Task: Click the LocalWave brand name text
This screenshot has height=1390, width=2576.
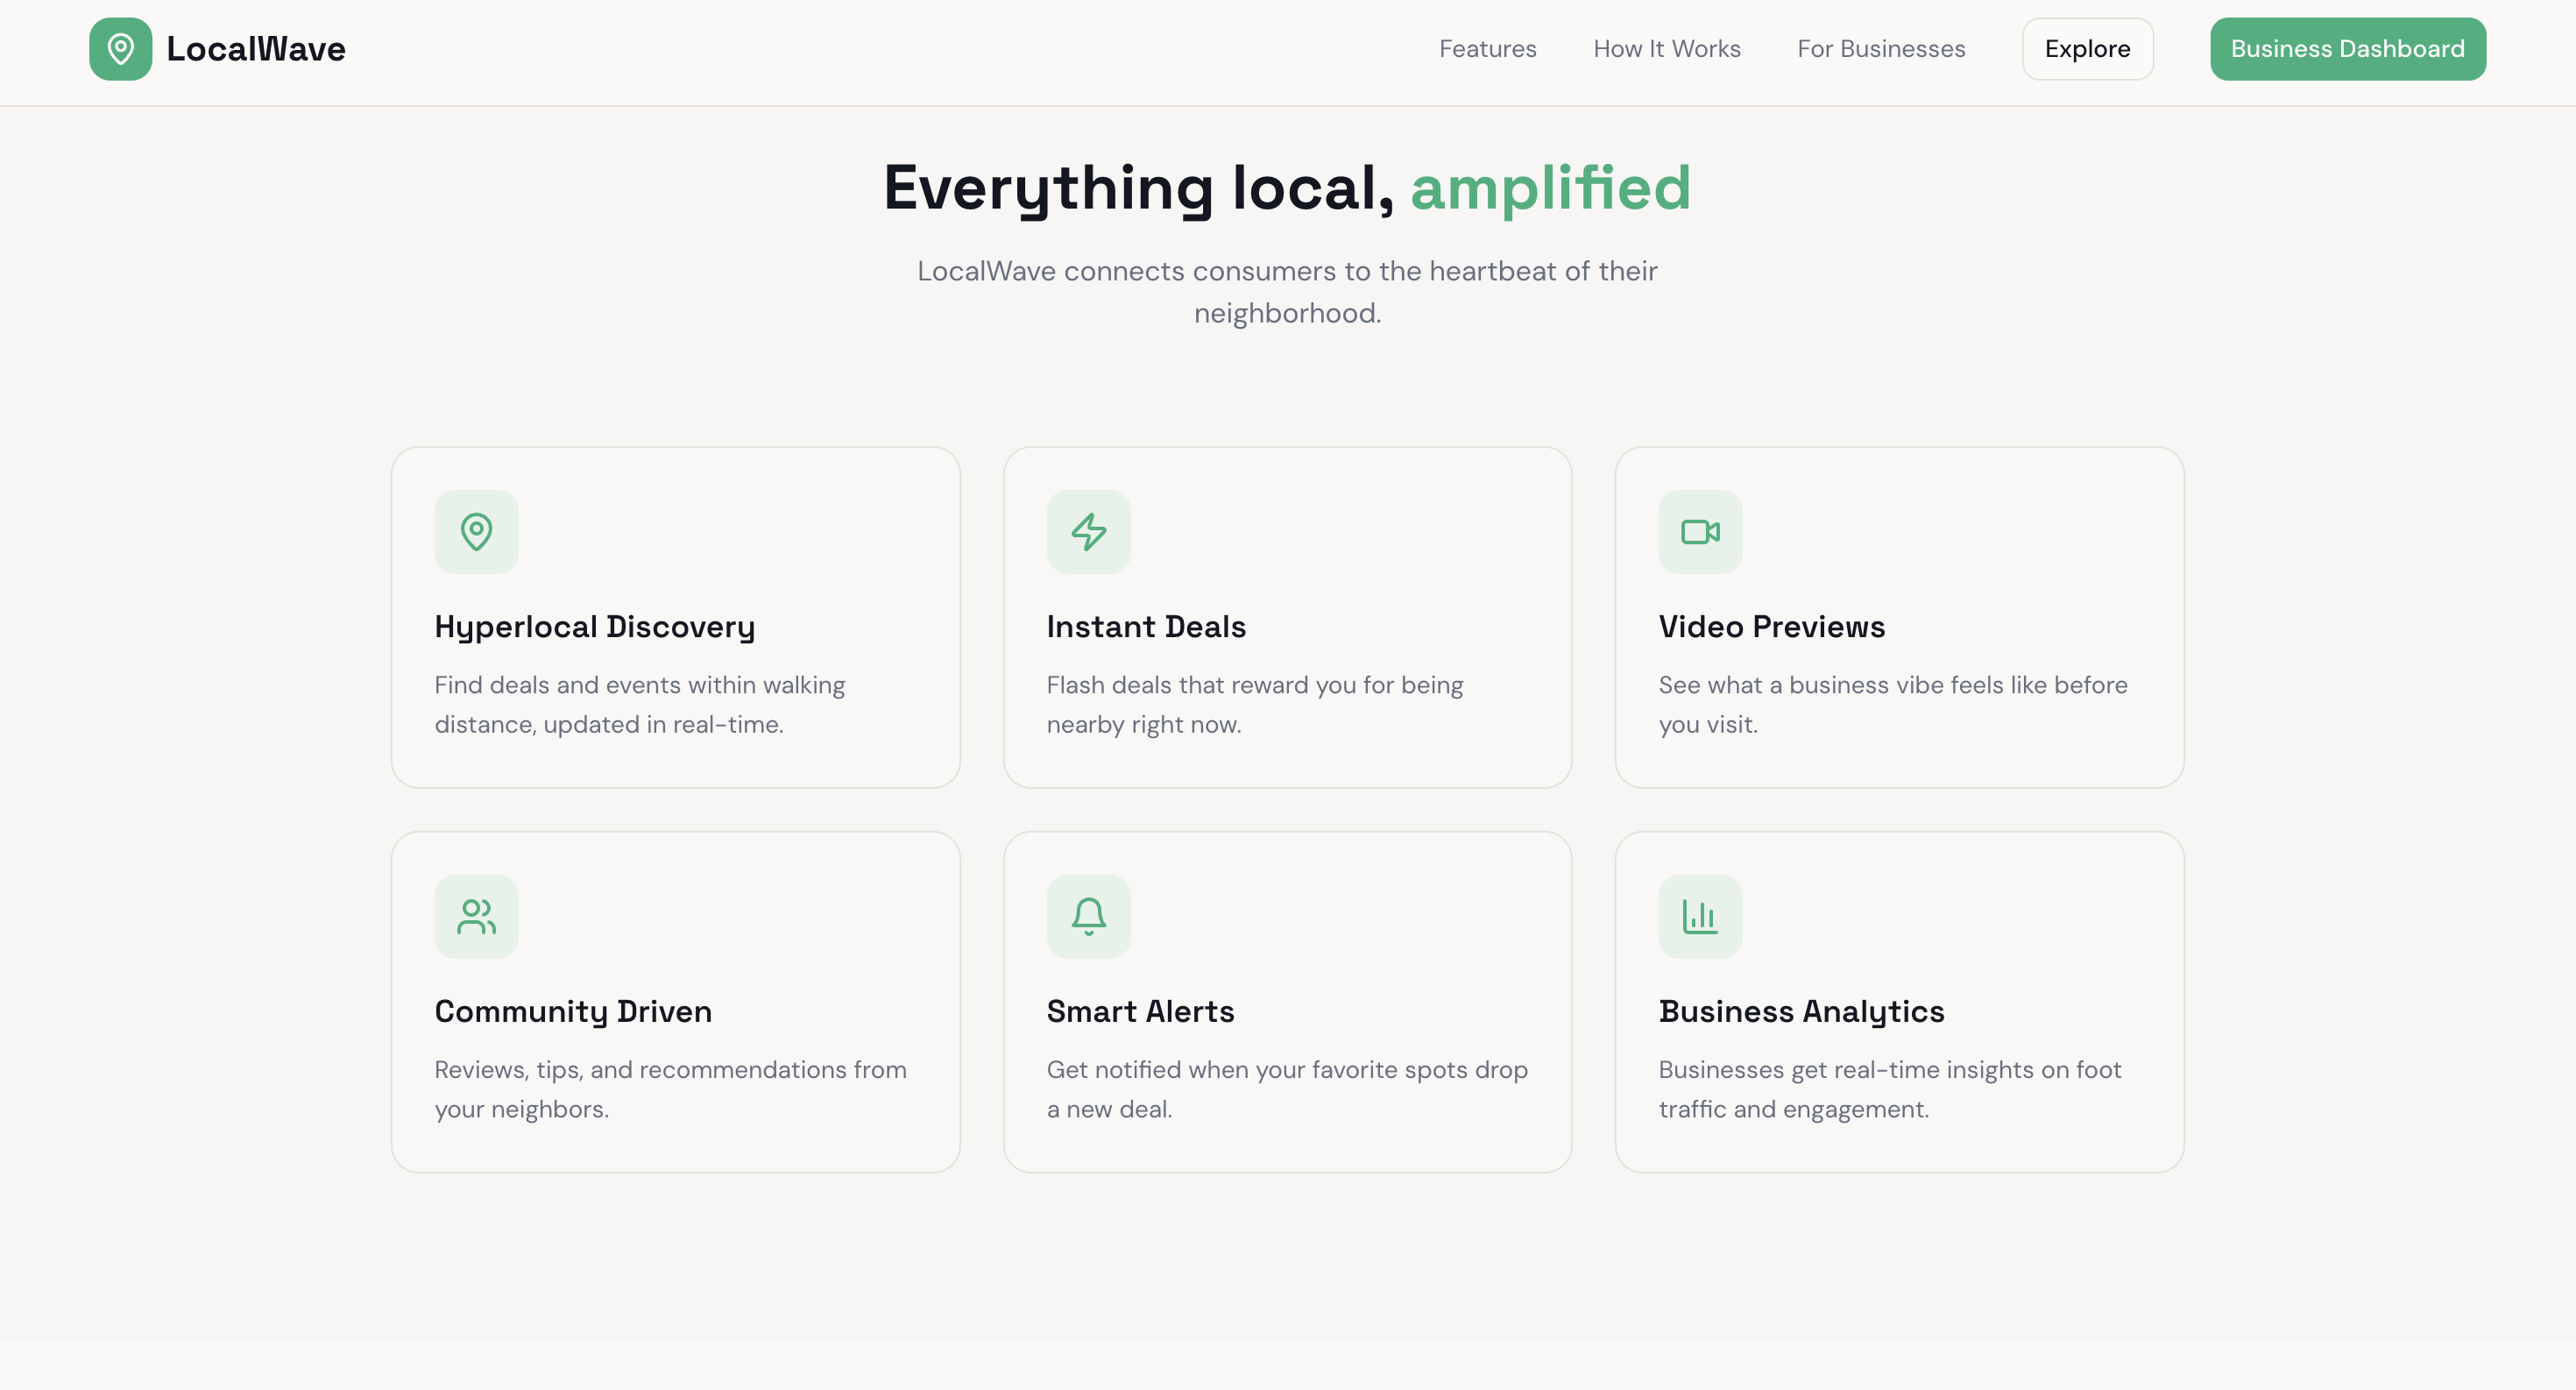Action: pos(256,49)
